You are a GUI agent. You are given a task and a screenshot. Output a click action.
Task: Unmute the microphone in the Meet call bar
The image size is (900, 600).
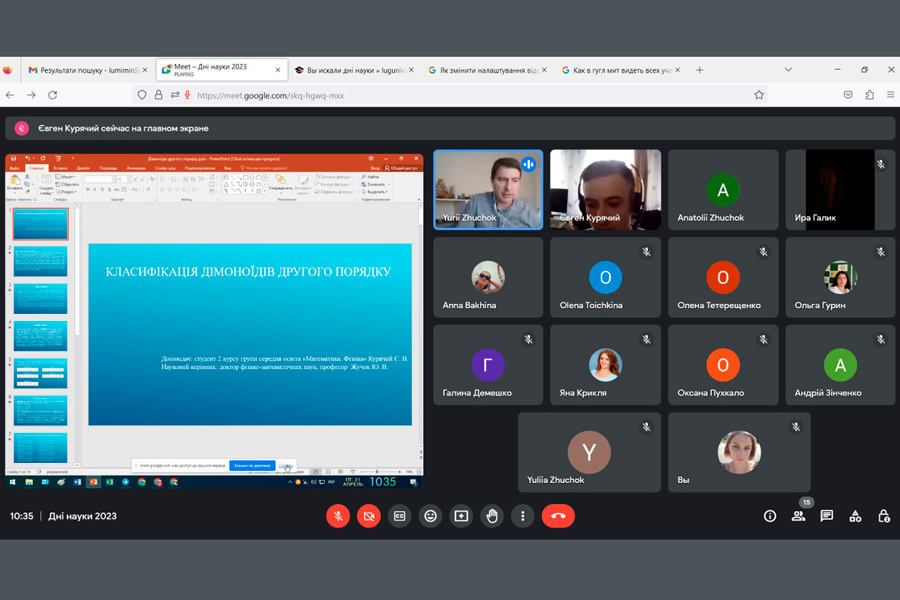[338, 516]
